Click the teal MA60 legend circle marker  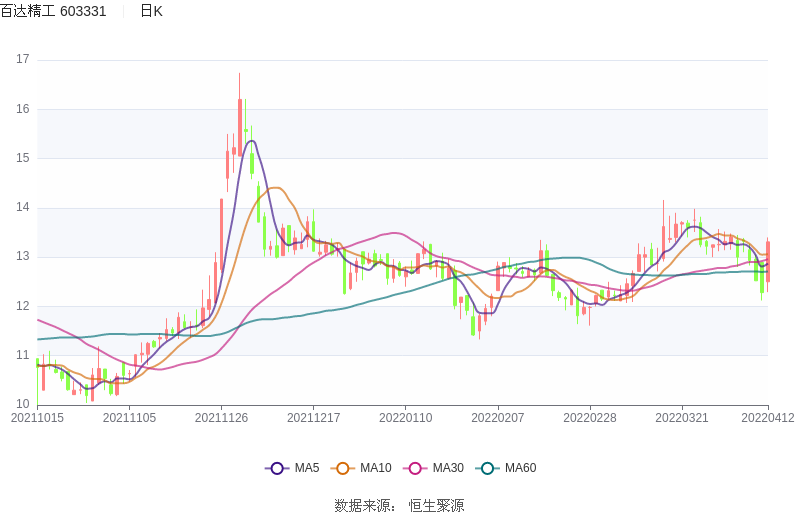coord(488,468)
